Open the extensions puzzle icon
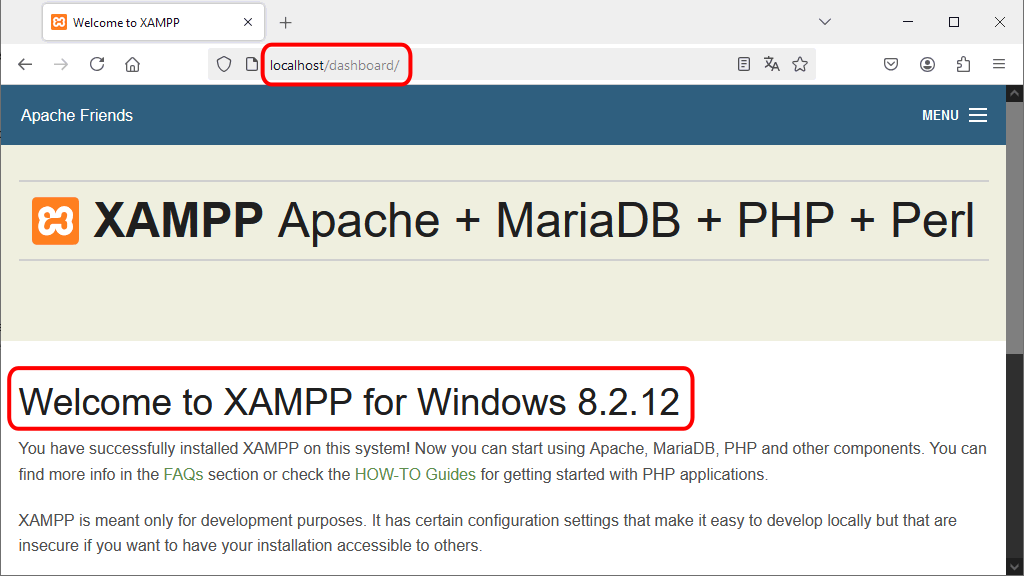 [x=963, y=64]
